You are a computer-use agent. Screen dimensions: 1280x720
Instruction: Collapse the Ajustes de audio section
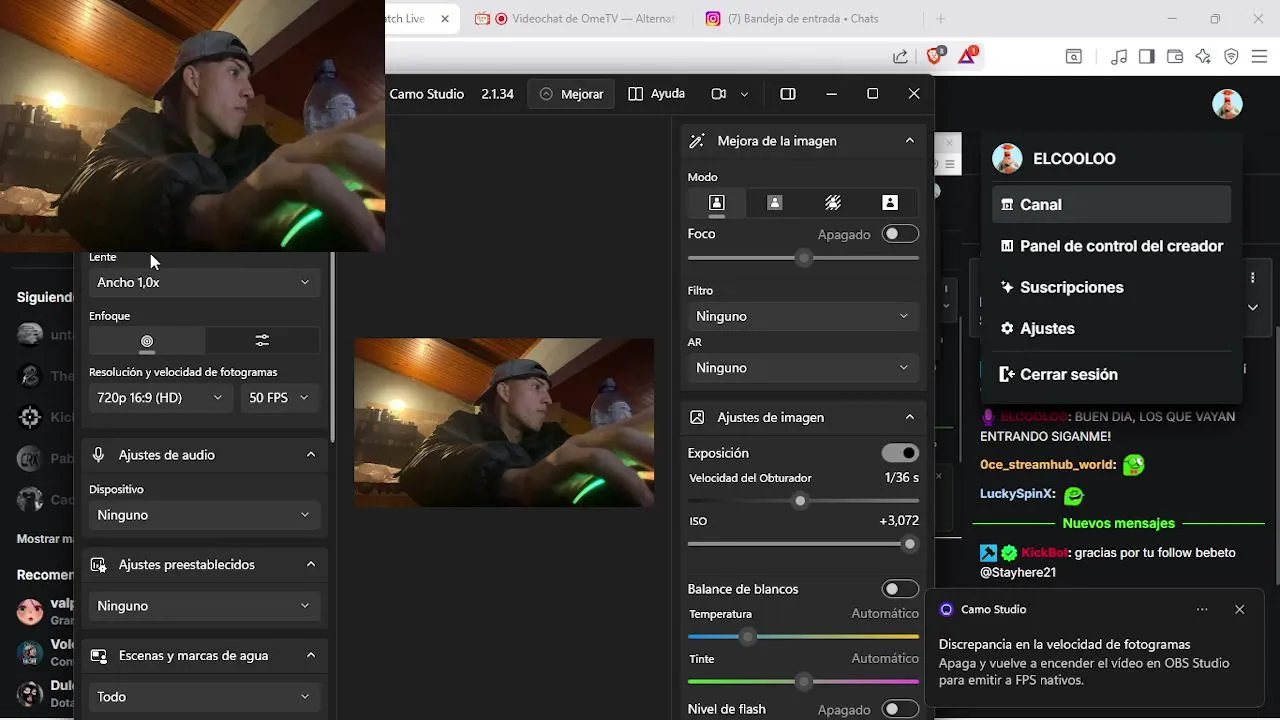(310, 455)
